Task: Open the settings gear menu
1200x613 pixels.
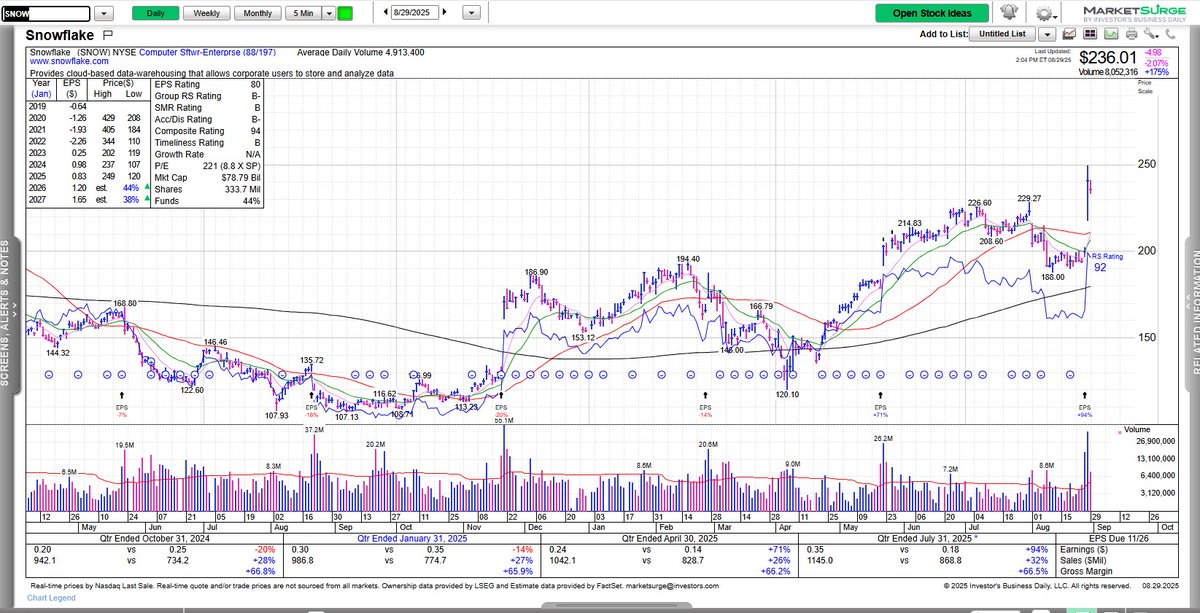Action: point(1044,14)
